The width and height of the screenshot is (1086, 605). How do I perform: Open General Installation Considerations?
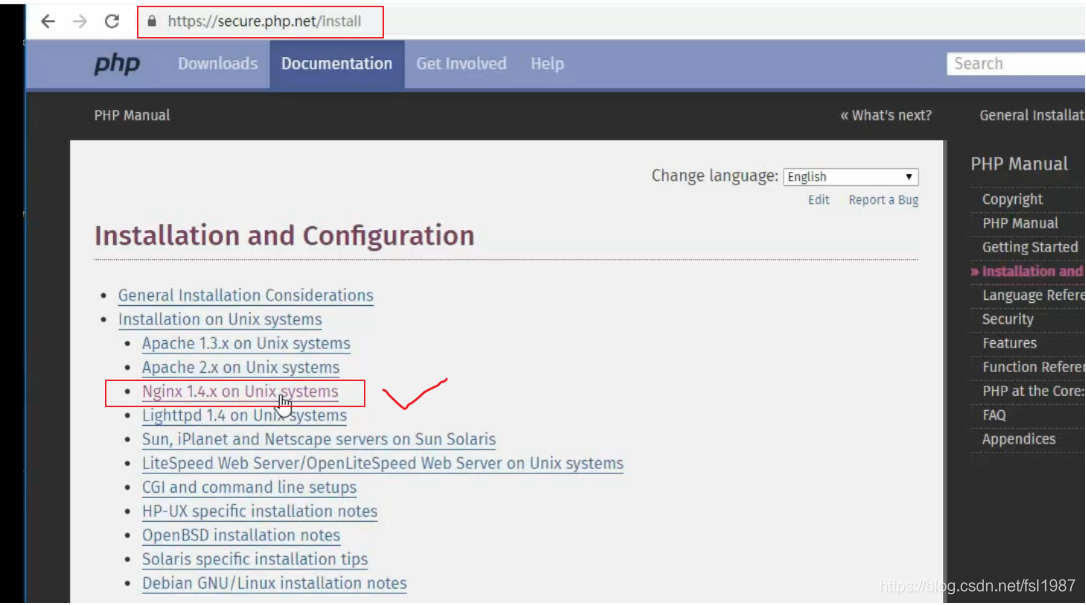point(245,296)
